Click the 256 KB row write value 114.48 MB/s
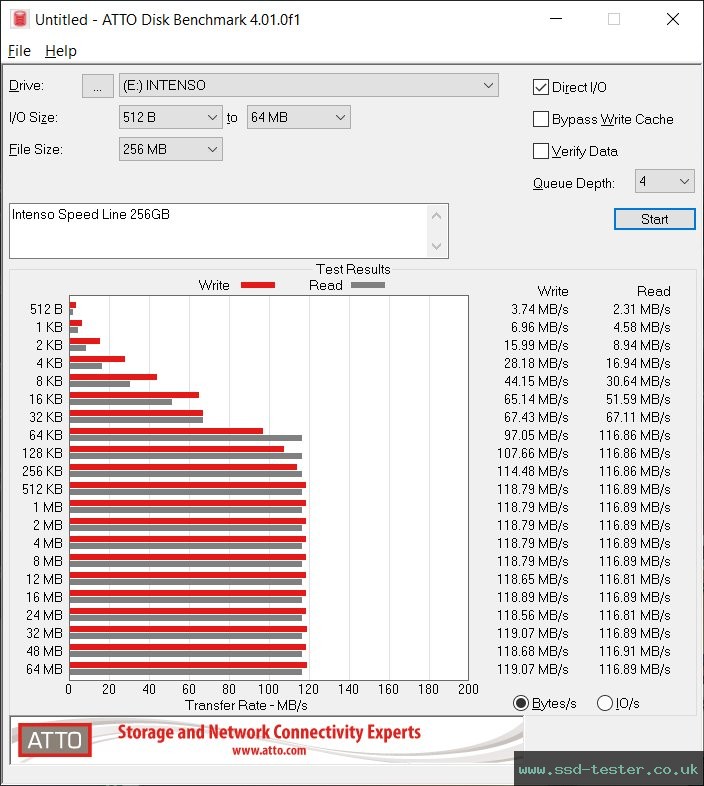Viewport: 704px width, 786px height. click(x=533, y=471)
